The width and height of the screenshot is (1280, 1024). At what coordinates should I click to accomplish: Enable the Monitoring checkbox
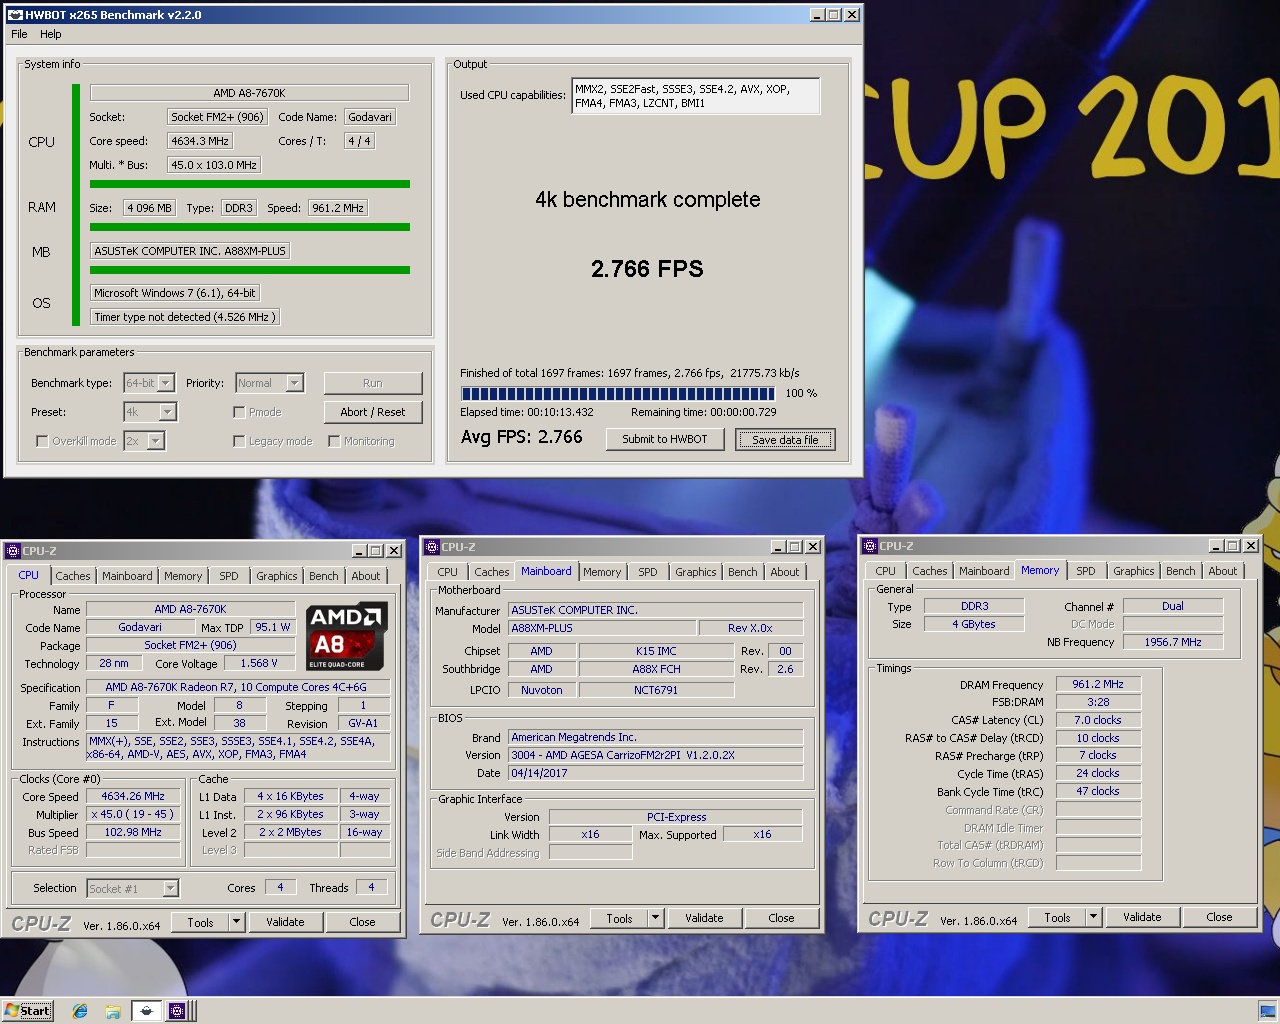[x=334, y=441]
